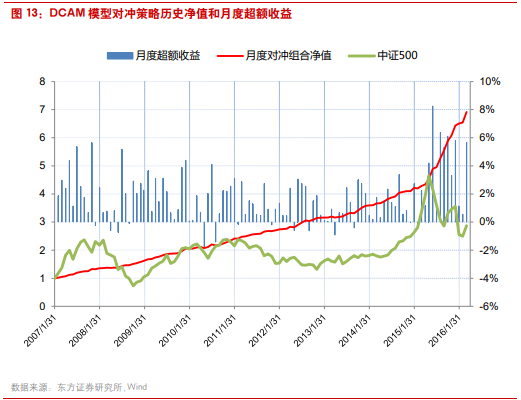This screenshot has height=400, width=521.
Task: Click date label '2013/1/31'
Action: click(311, 330)
